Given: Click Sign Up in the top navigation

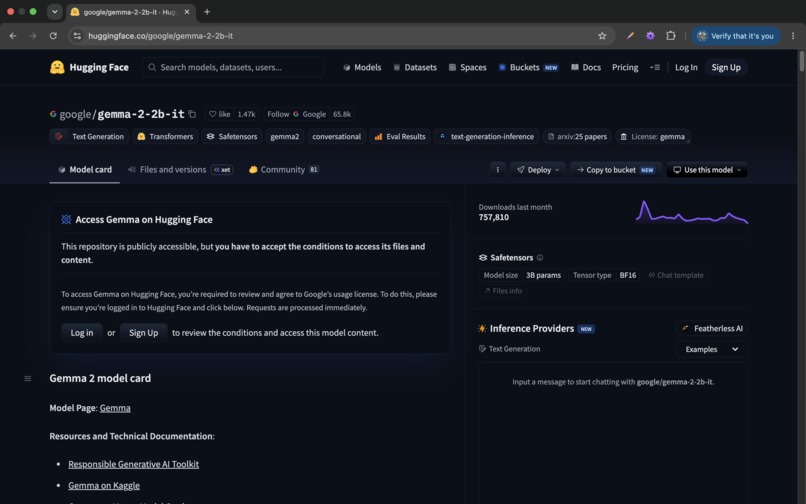Looking at the screenshot, I should 726,67.
